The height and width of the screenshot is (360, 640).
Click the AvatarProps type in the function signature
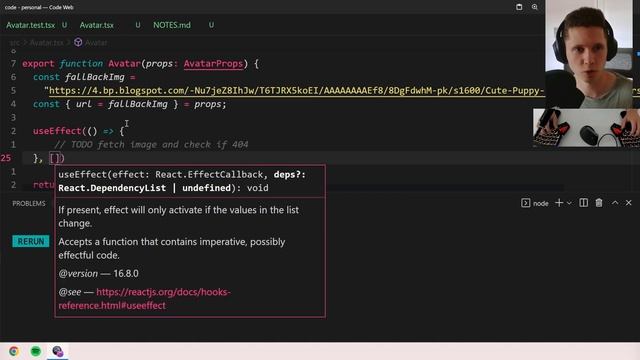point(213,64)
